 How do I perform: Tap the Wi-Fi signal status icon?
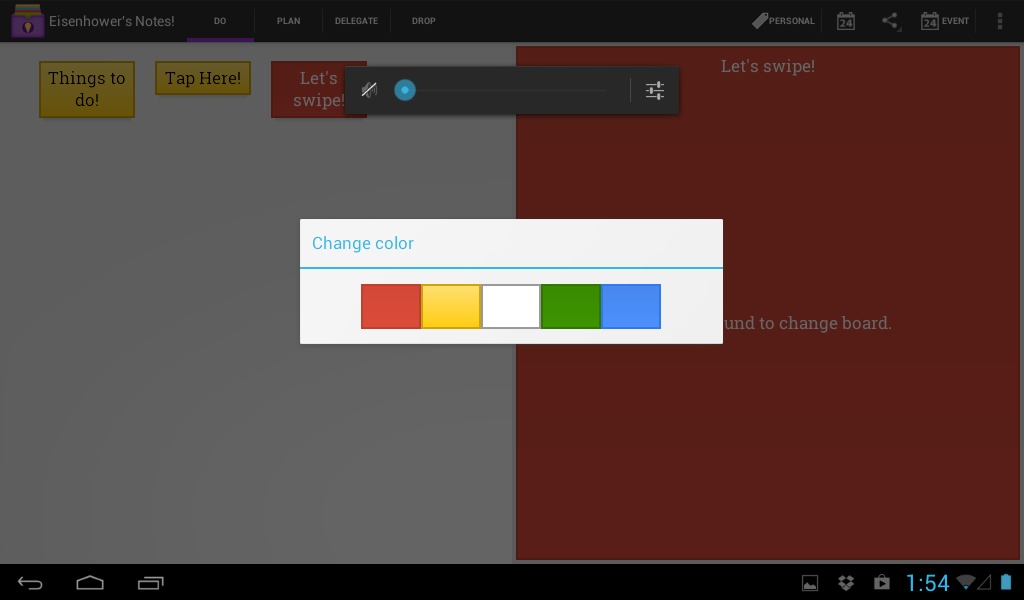coord(966,582)
